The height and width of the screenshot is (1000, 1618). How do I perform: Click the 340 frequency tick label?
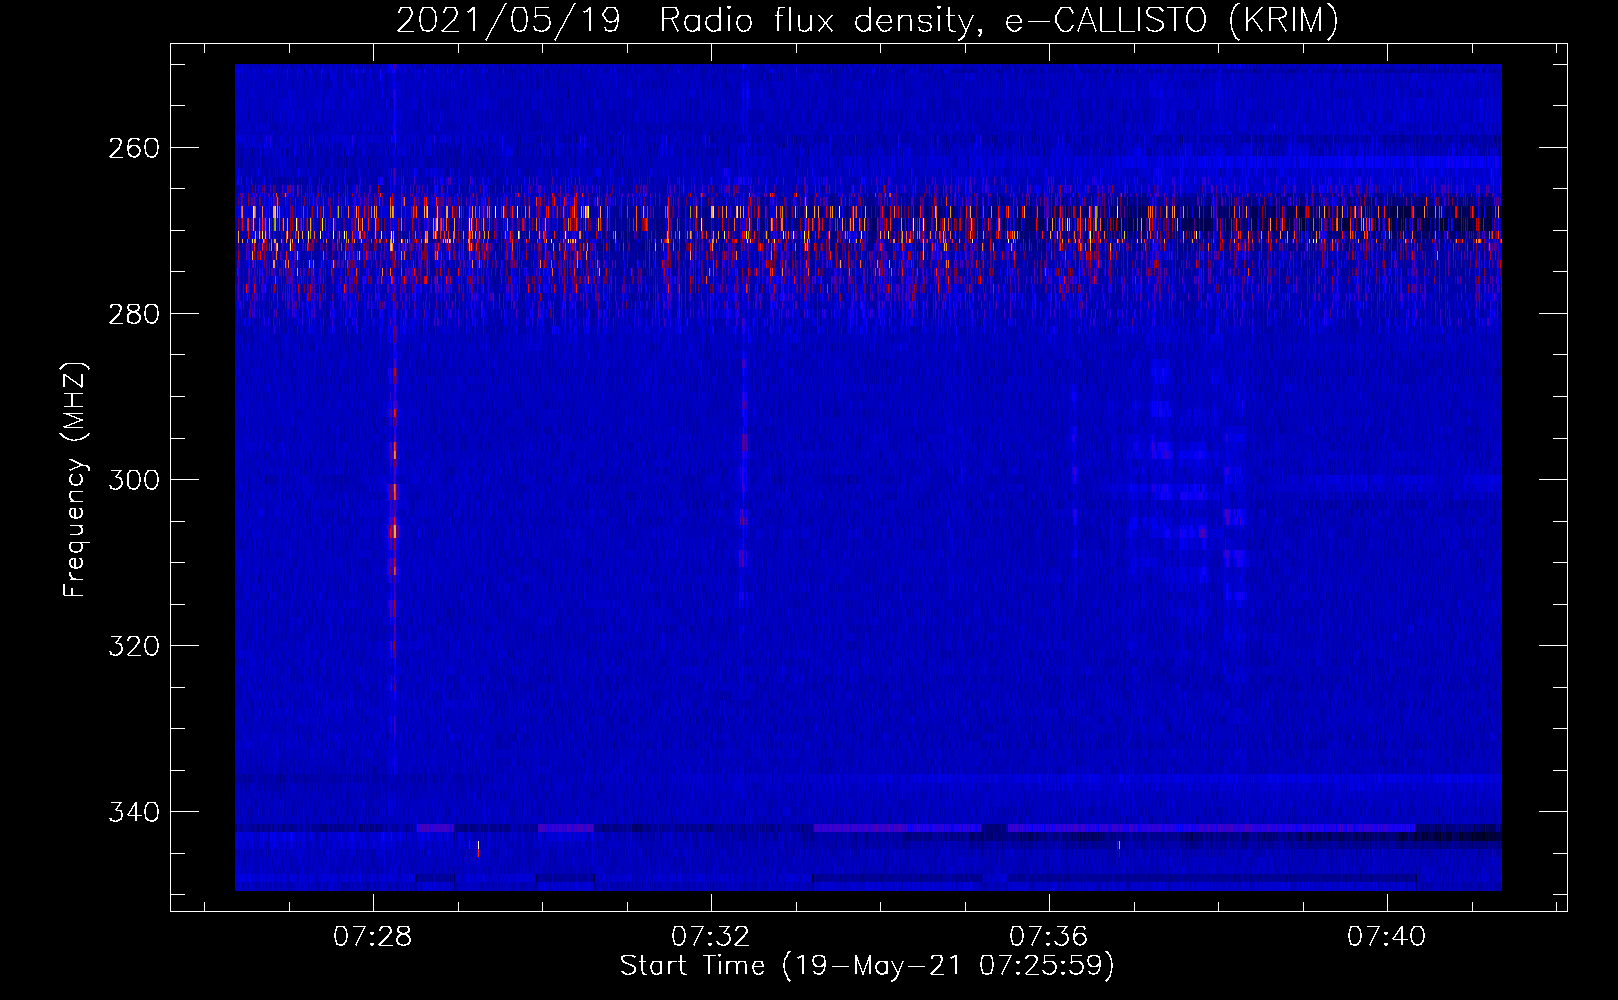[x=133, y=812]
